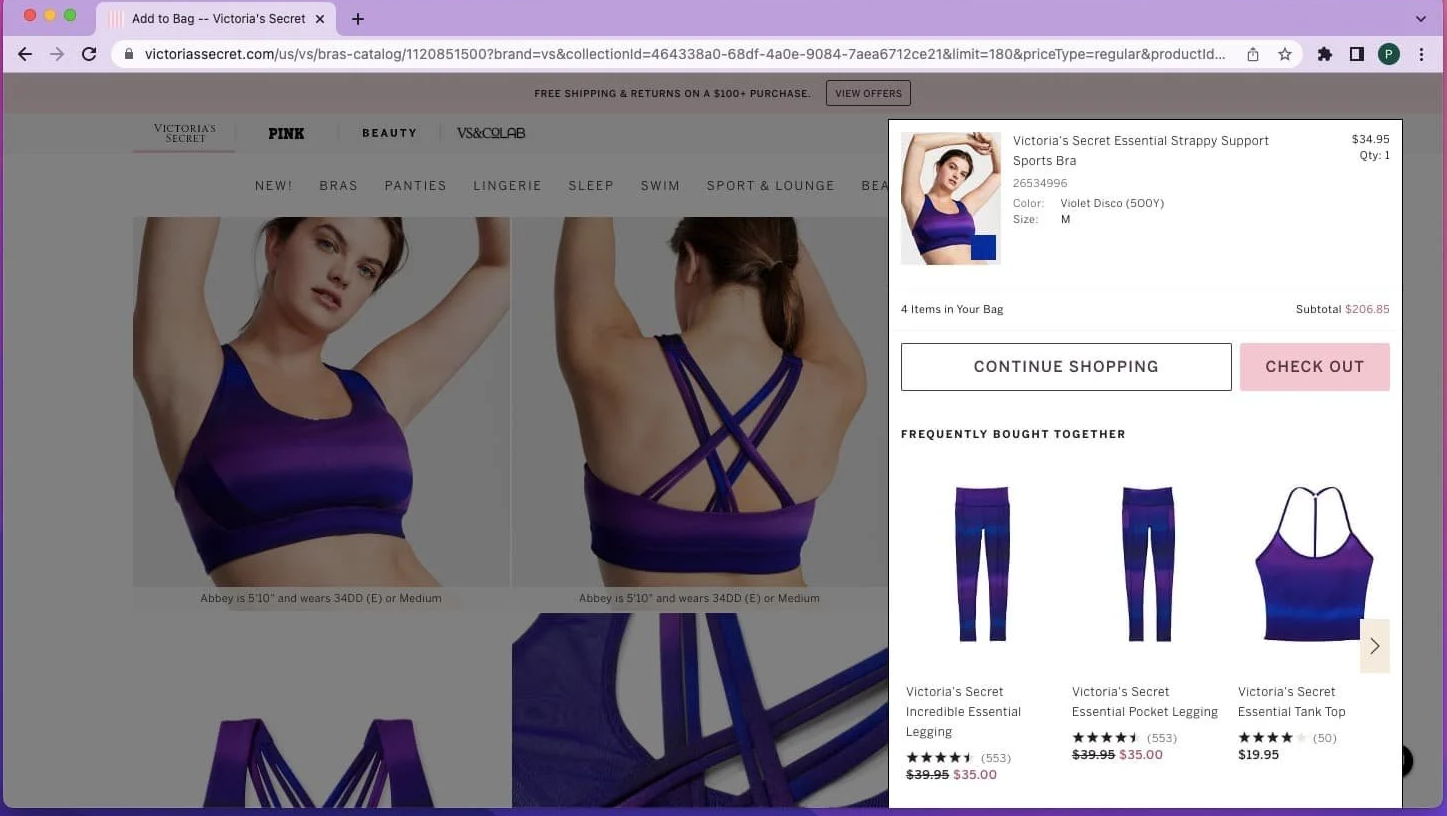The image size is (1447, 816).
Task: Click the sports bra thumbnail in bag
Action: pyautogui.click(x=950, y=198)
